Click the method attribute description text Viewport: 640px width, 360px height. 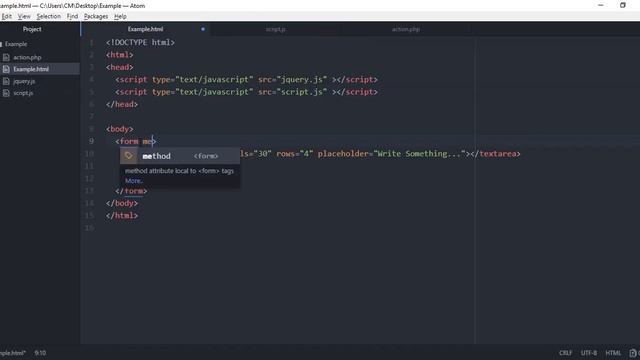(179, 171)
